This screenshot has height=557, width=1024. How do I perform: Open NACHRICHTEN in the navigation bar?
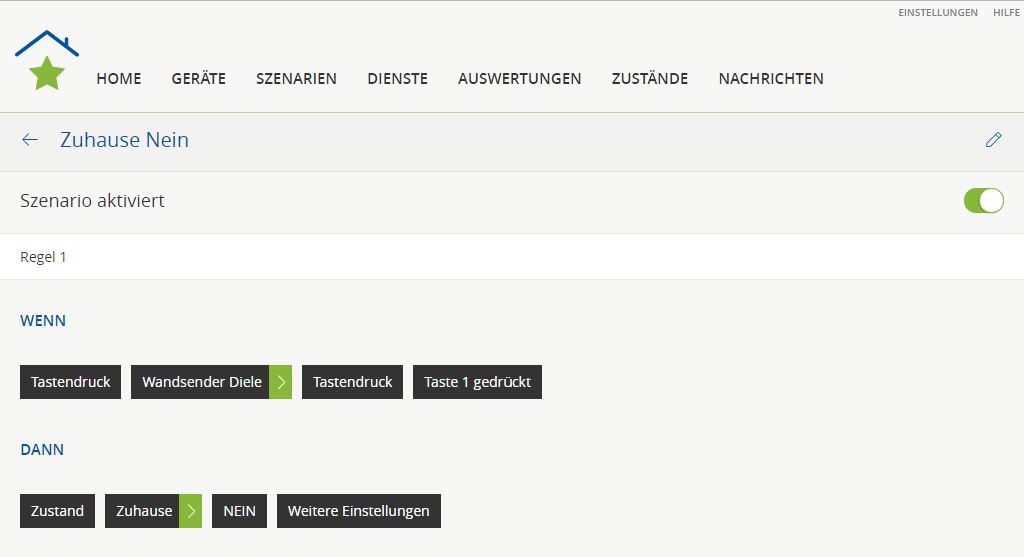point(771,78)
